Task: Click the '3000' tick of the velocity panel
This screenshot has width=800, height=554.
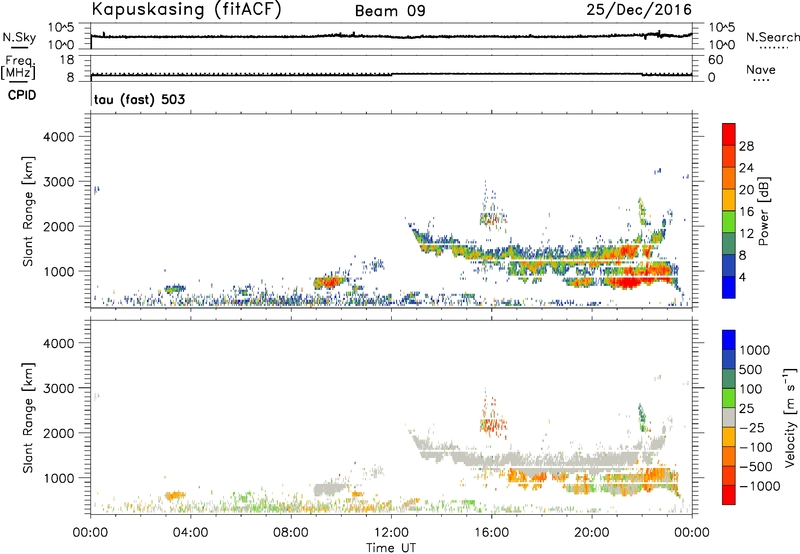Action: click(58, 388)
